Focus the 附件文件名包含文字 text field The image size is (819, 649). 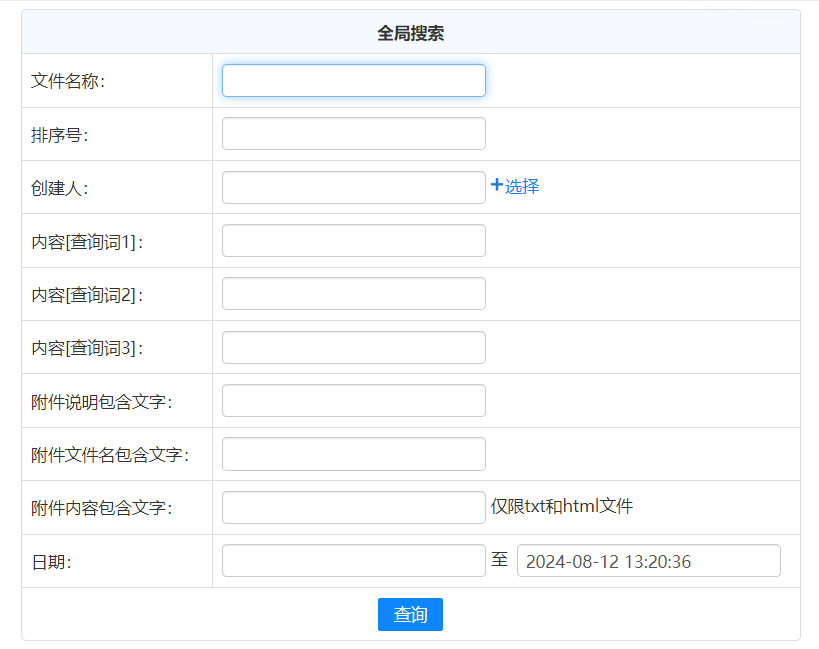pyautogui.click(x=353, y=454)
